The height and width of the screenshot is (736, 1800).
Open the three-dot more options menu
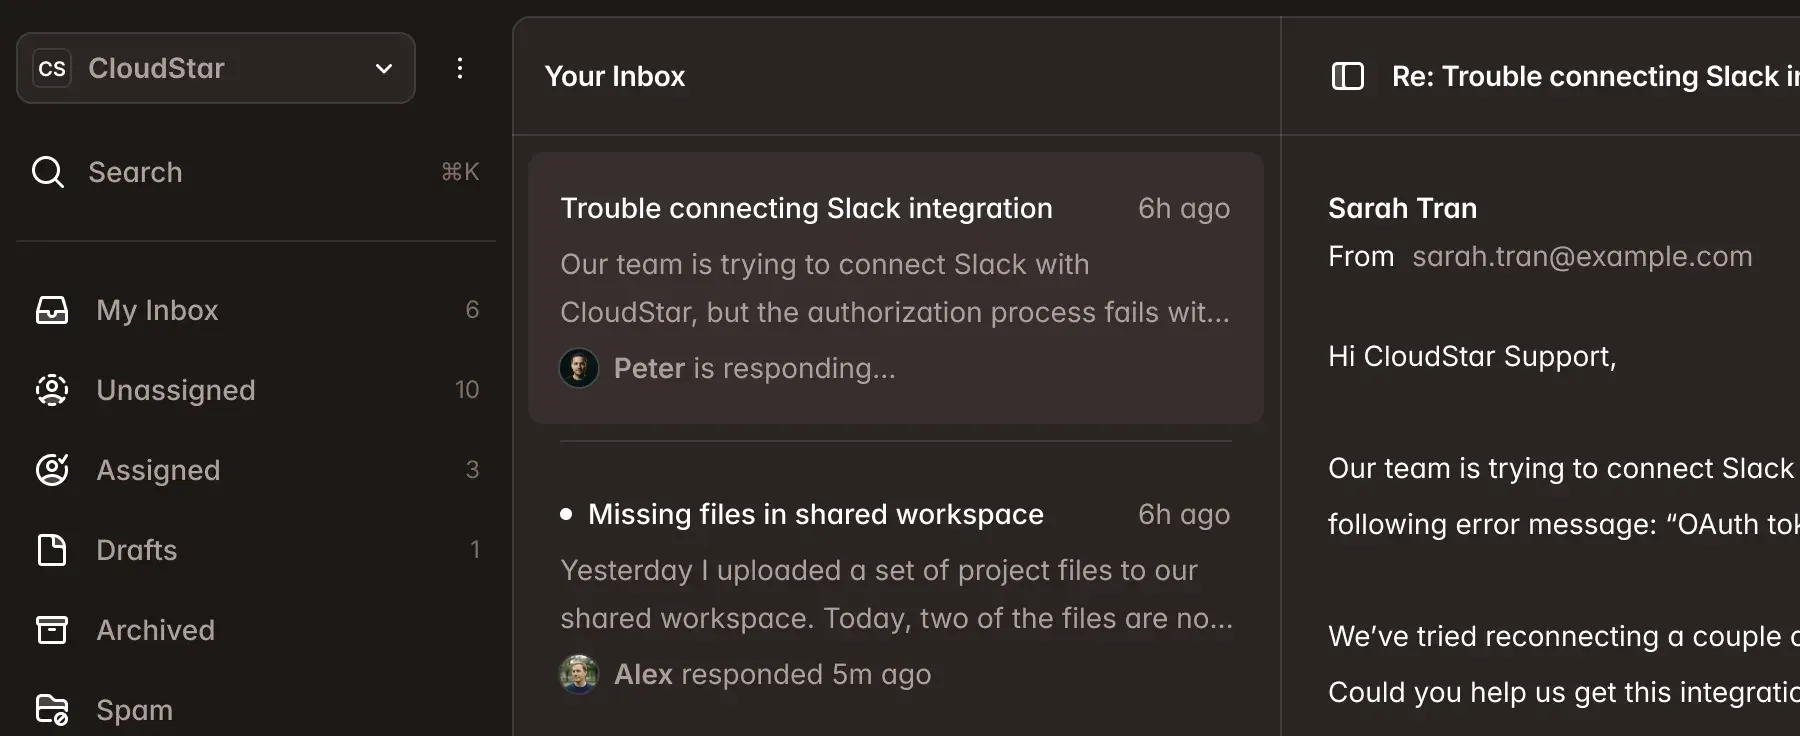pos(460,68)
